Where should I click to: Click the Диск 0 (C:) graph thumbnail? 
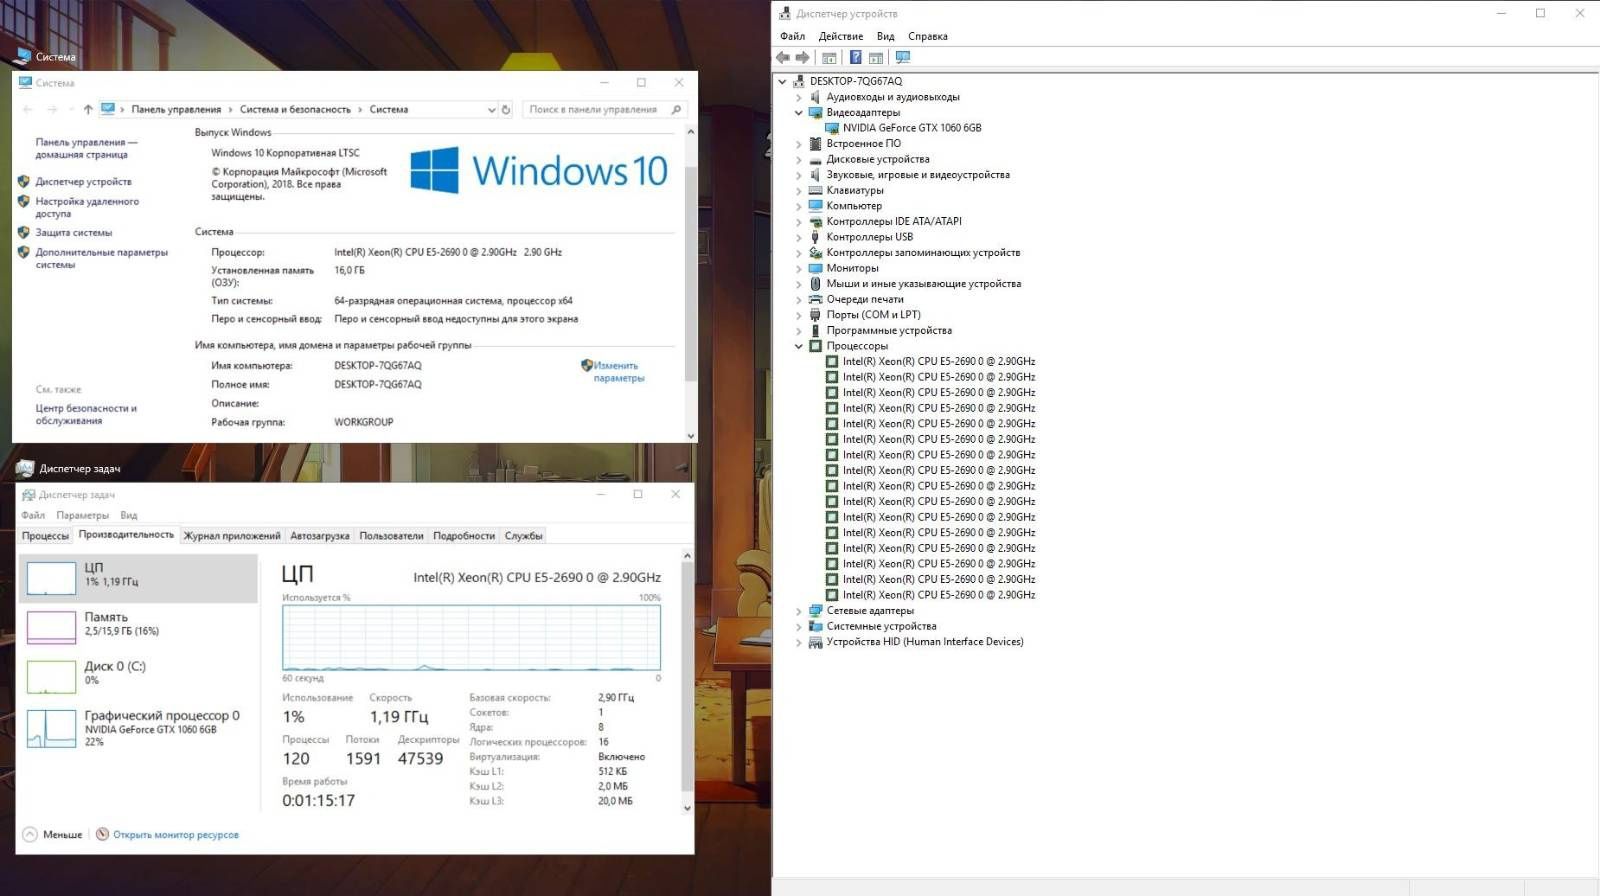51,676
